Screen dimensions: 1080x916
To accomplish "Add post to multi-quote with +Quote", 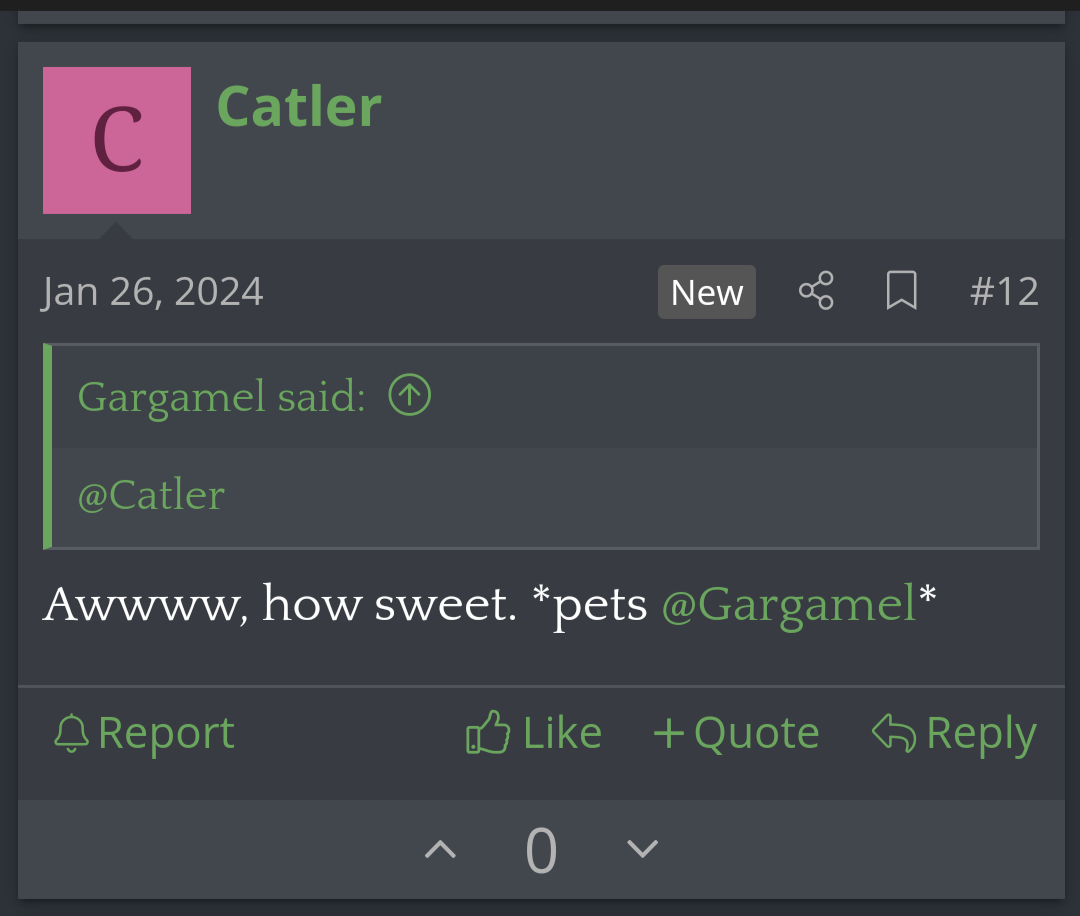I will click(x=736, y=734).
